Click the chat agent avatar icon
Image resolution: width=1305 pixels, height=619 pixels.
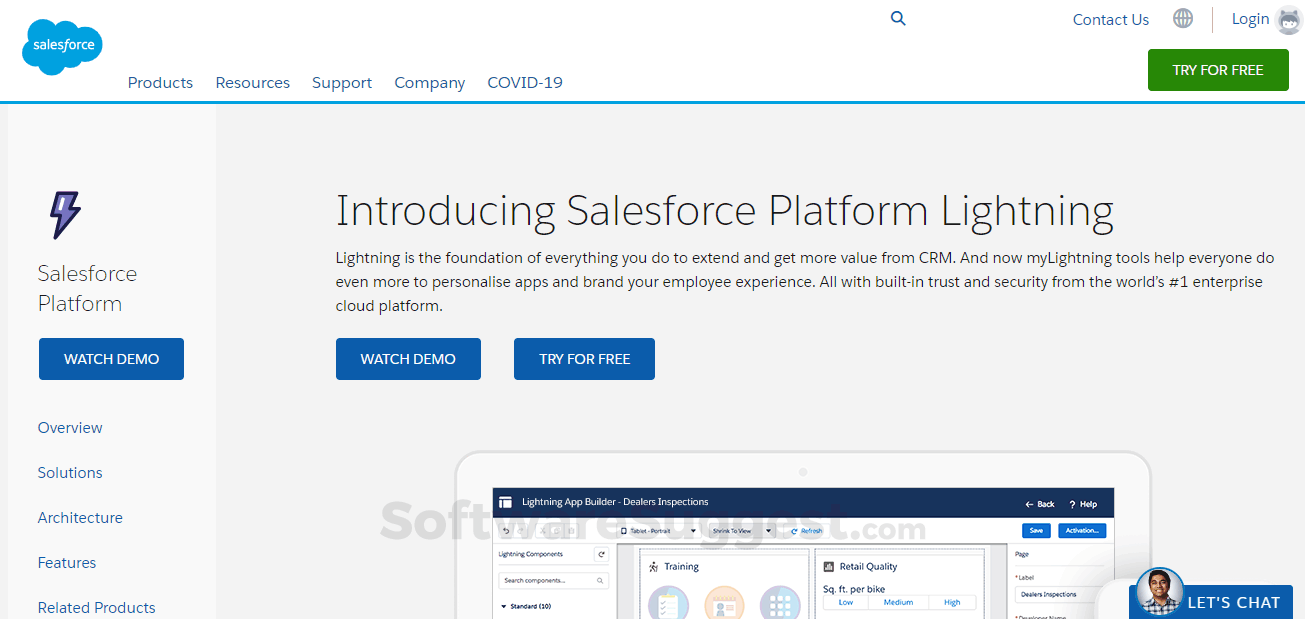coord(1158,588)
